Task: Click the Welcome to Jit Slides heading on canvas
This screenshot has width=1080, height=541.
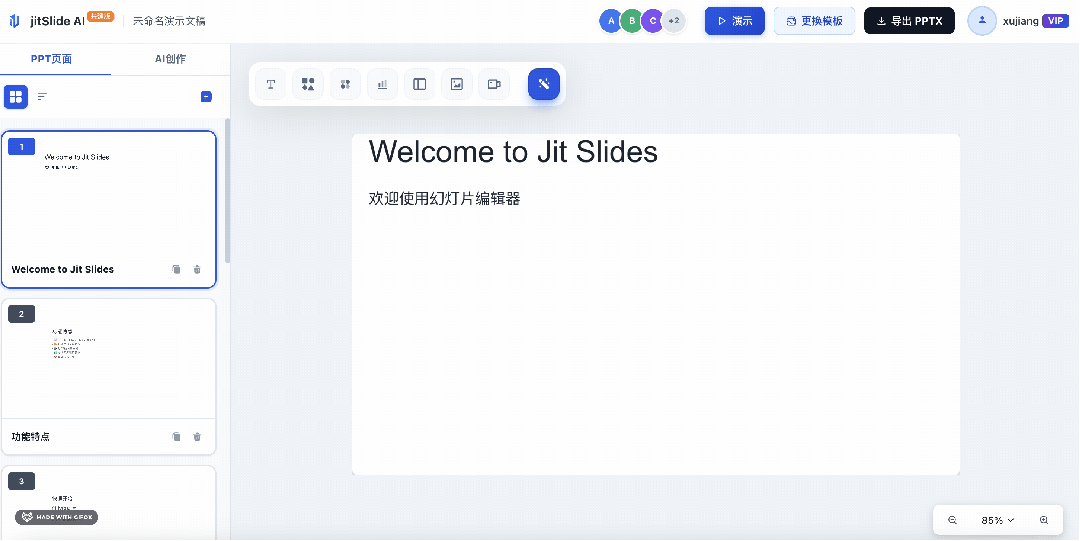Action: click(x=513, y=152)
